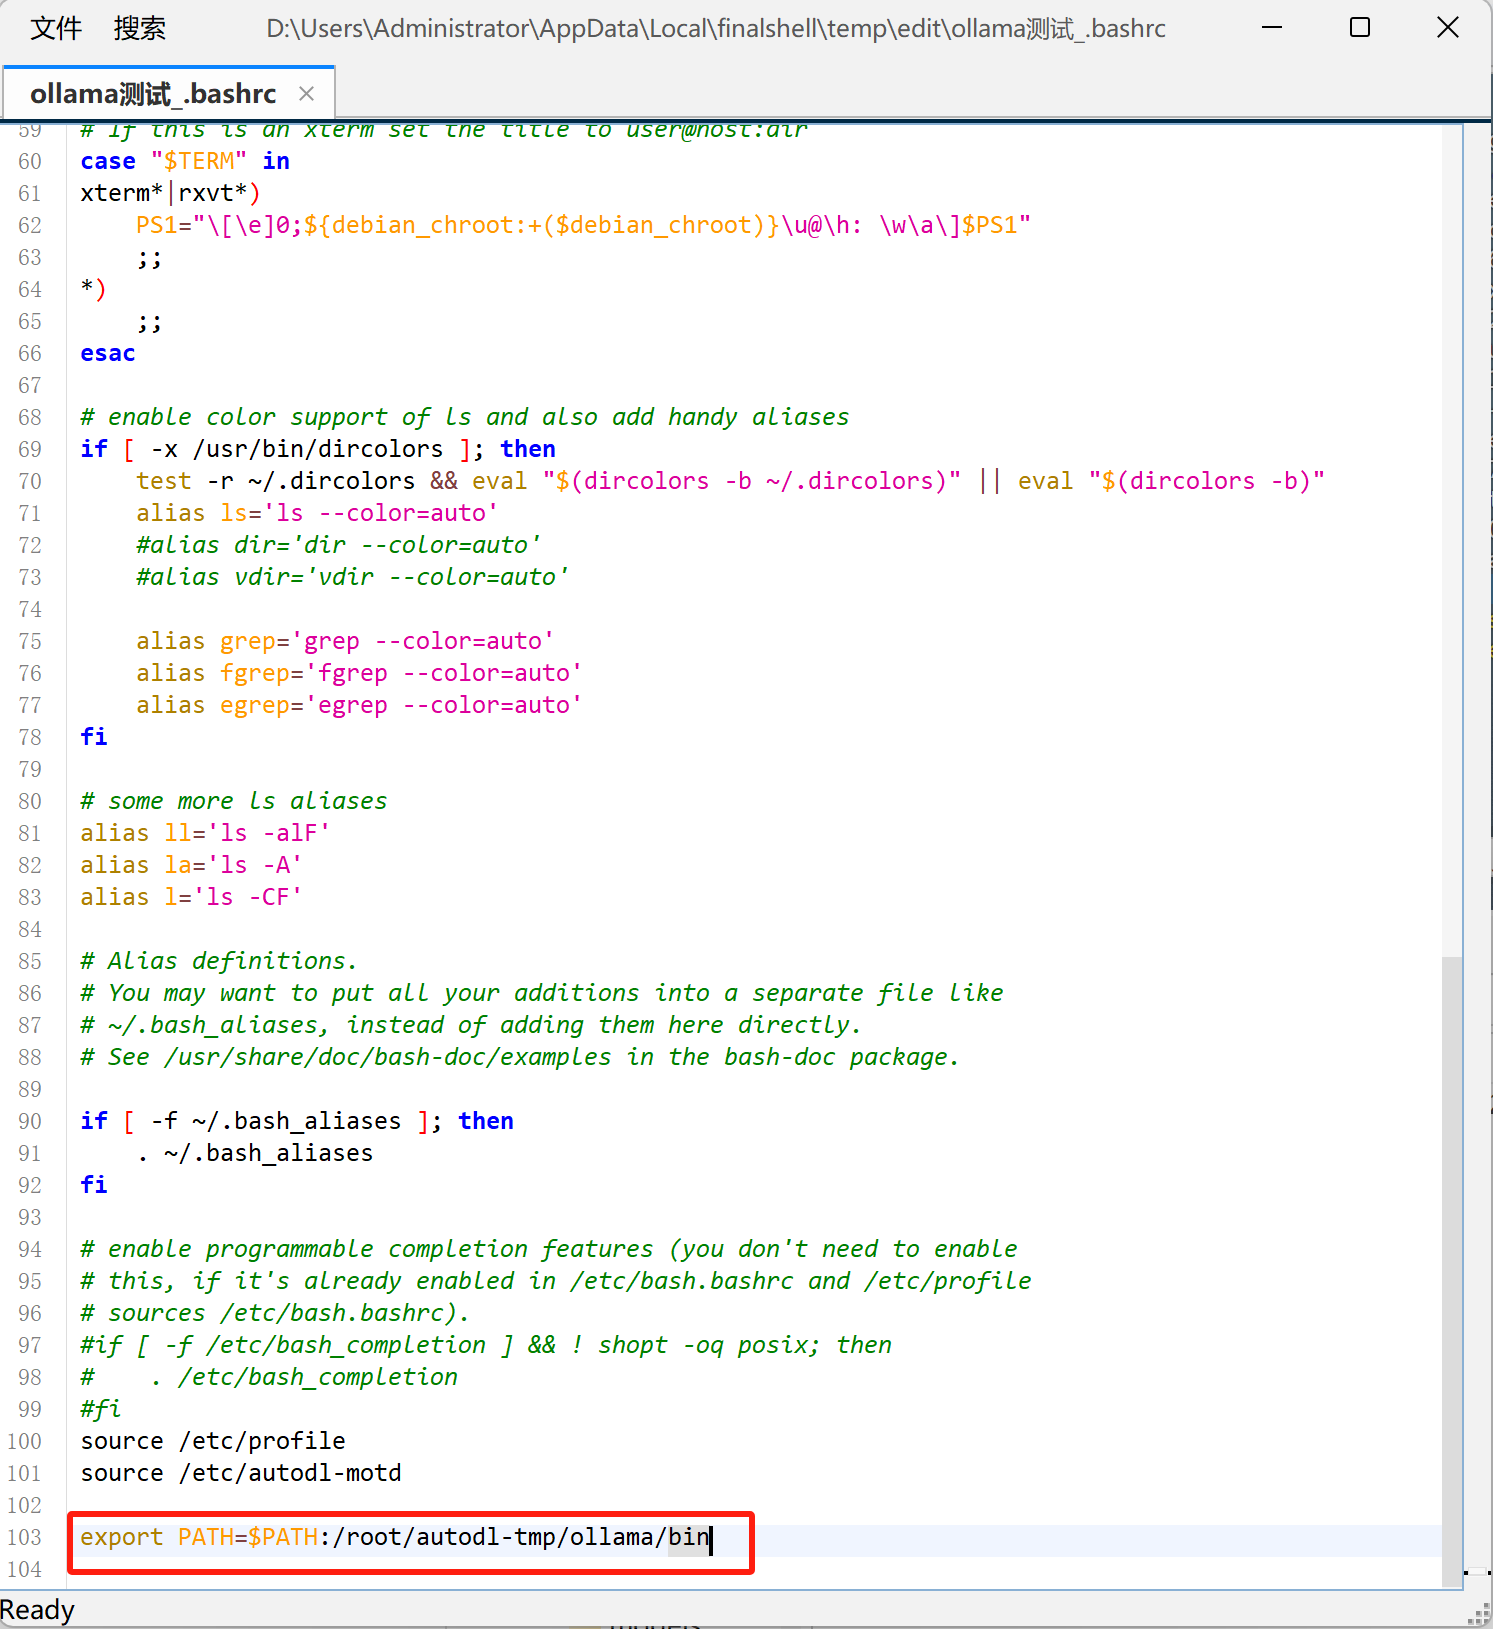Click the vertical scrollbar thumb
This screenshot has height=1629, width=1493.
[1452, 1270]
